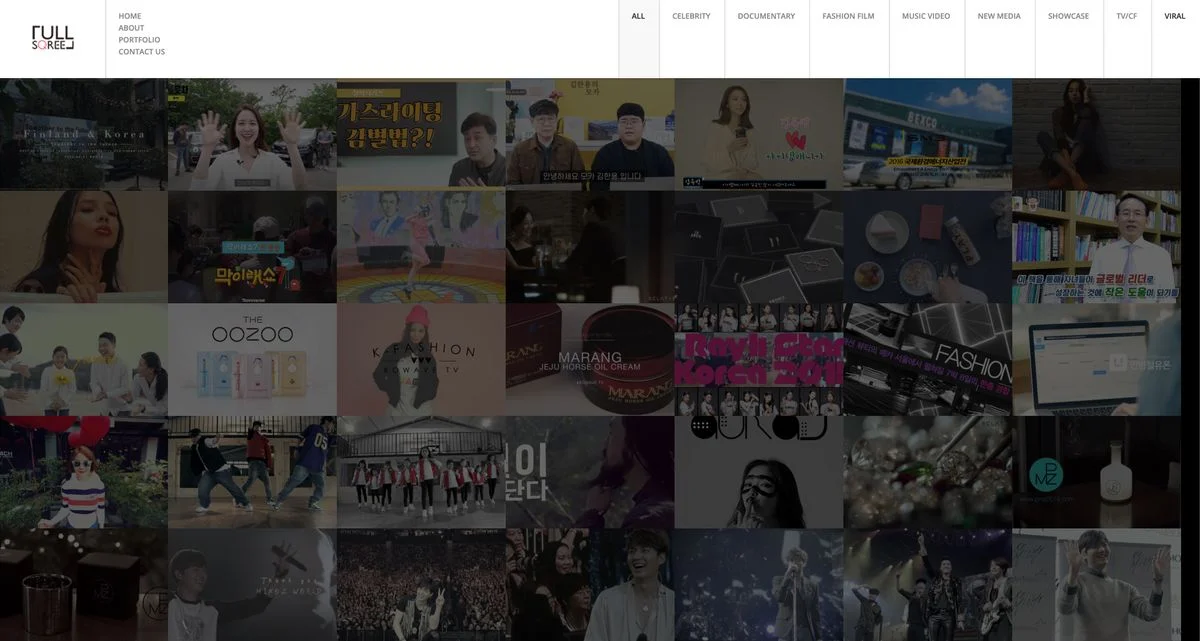This screenshot has width=1200, height=641.
Task: Show FASHION FILM projects
Action: 848,16
